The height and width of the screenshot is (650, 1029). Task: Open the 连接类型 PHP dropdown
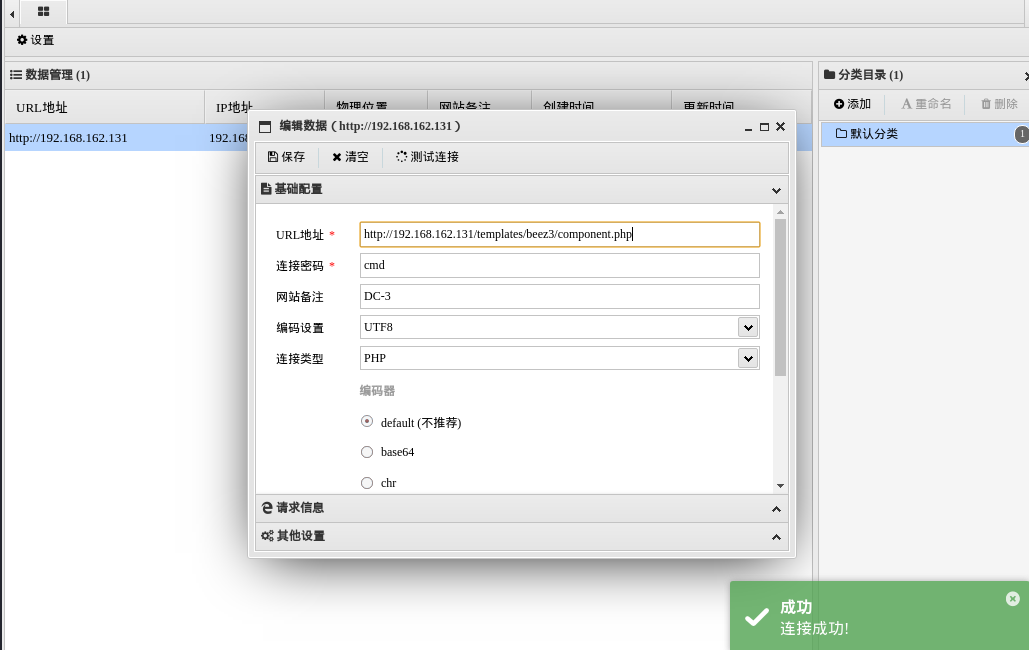click(x=560, y=358)
